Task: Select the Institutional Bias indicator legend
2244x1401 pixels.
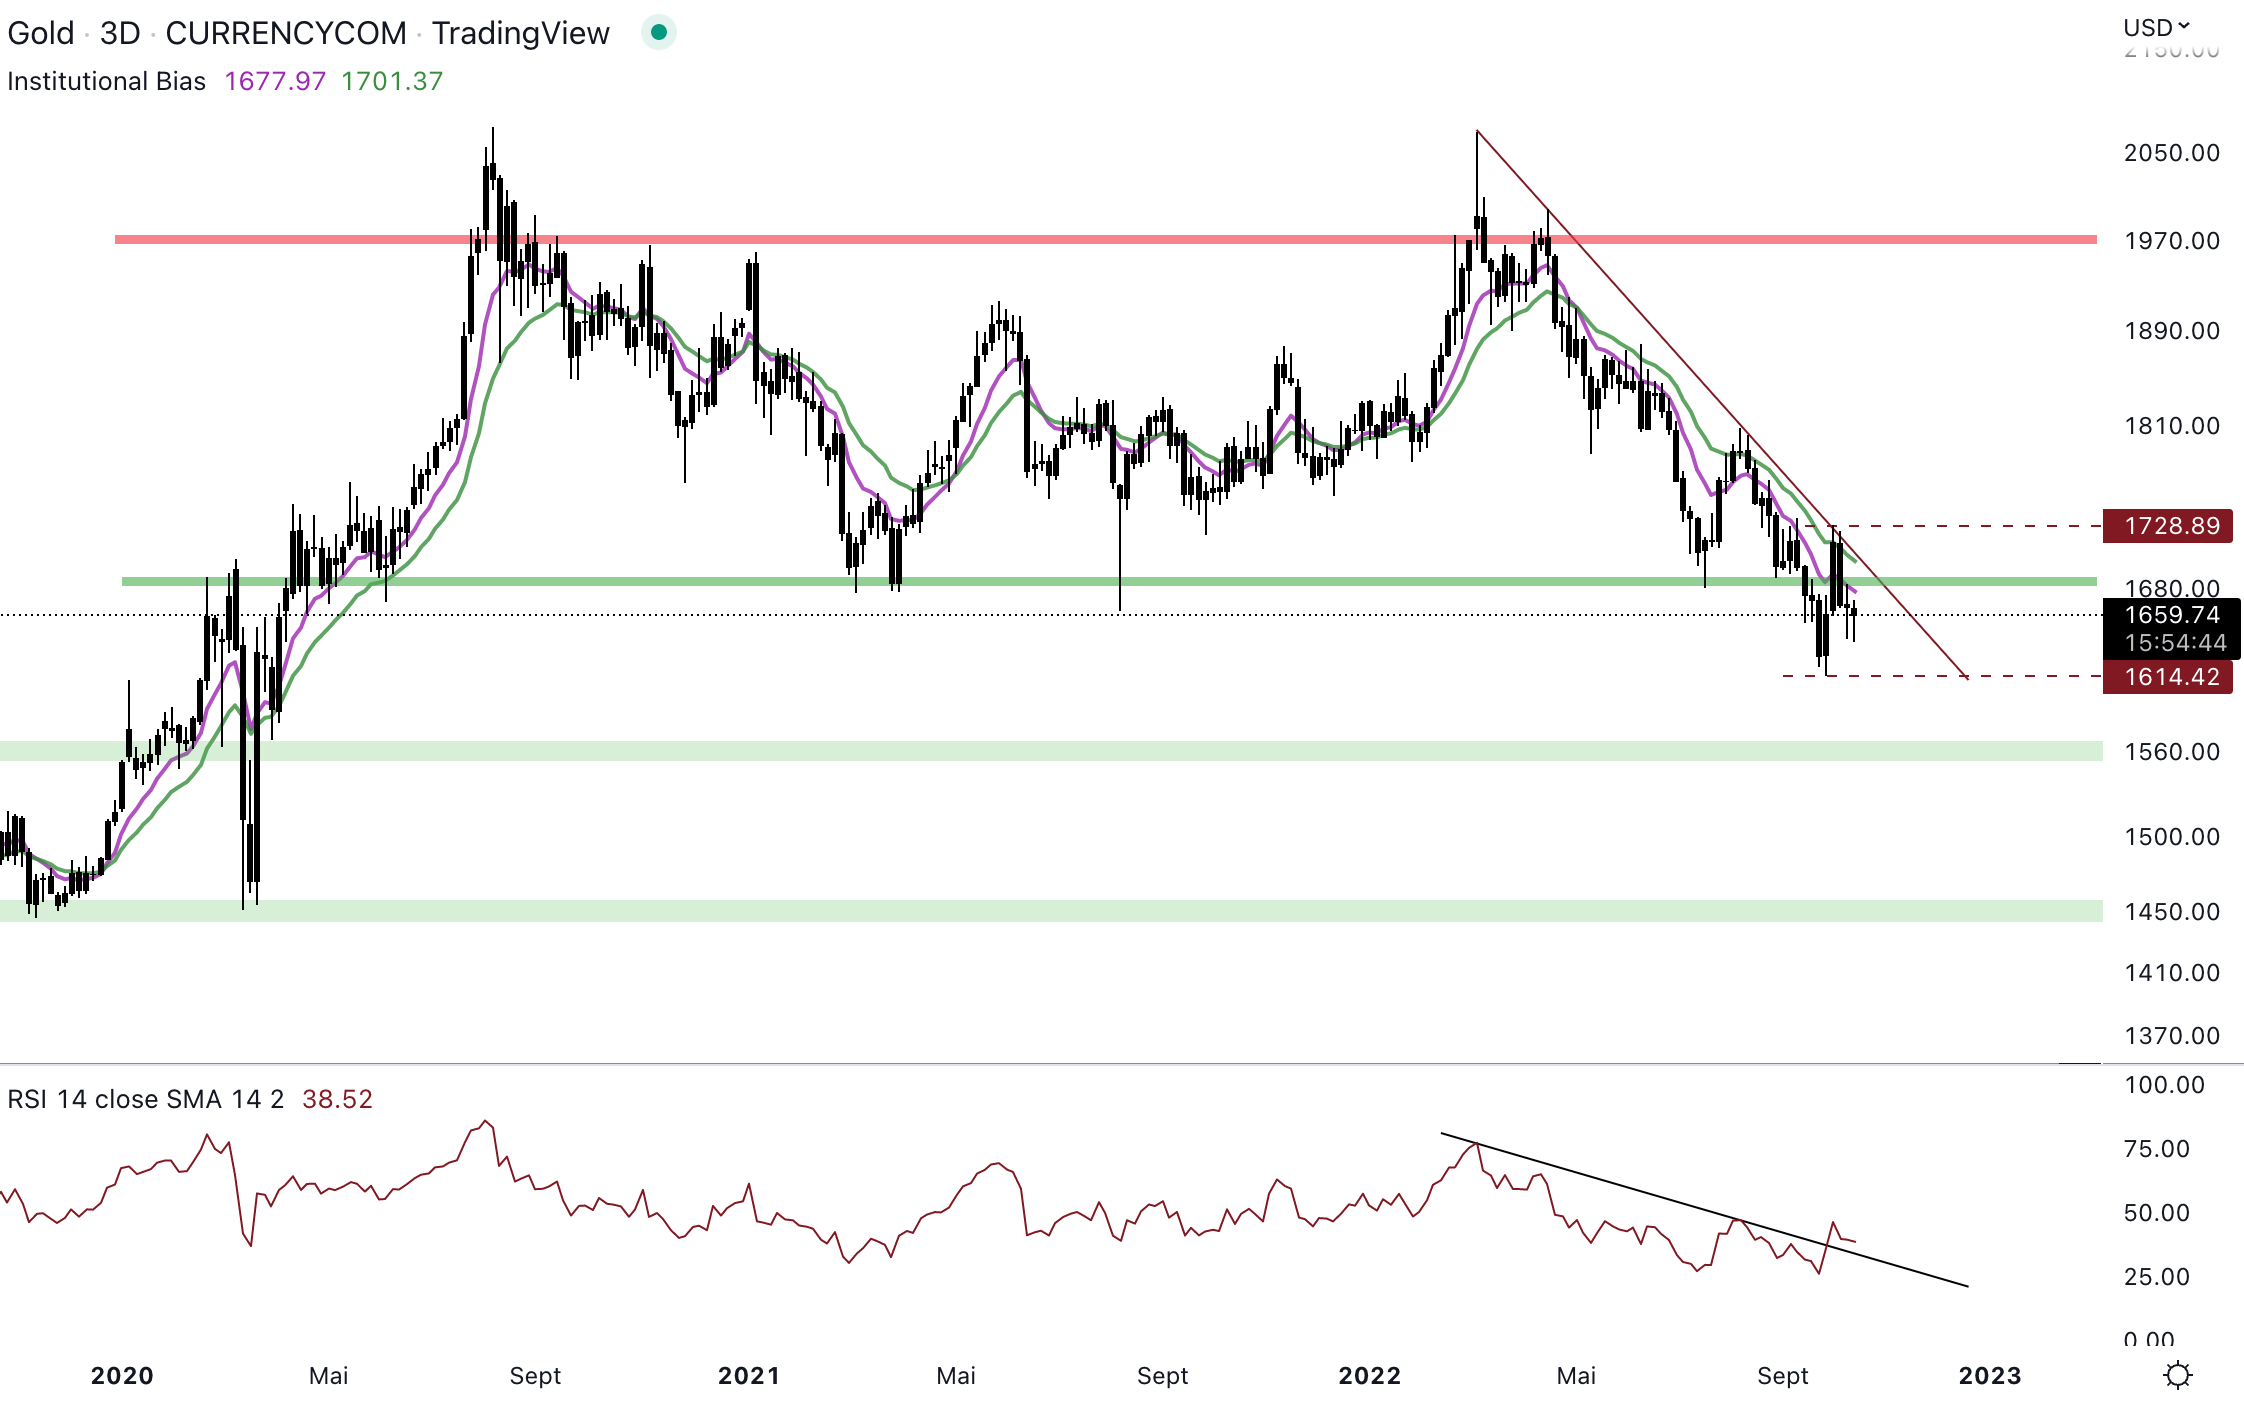Action: tap(107, 81)
